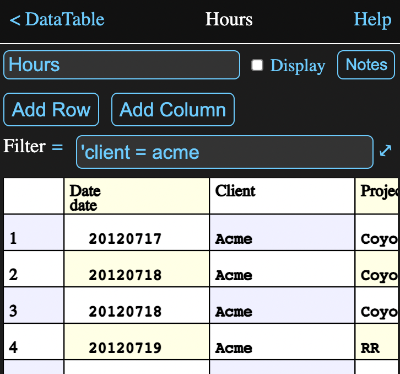
Task: Click date cell 20120718 in row 3
Action: [137, 305]
